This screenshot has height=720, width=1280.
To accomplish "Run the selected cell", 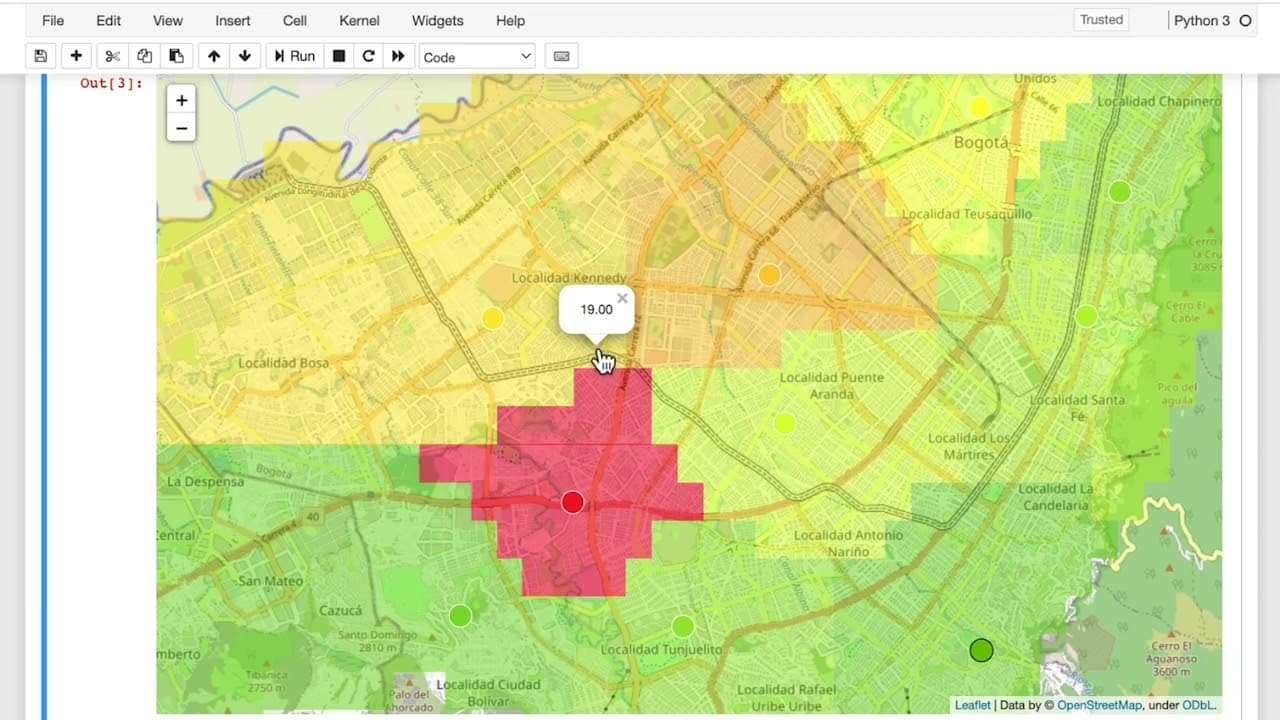I will click(294, 56).
